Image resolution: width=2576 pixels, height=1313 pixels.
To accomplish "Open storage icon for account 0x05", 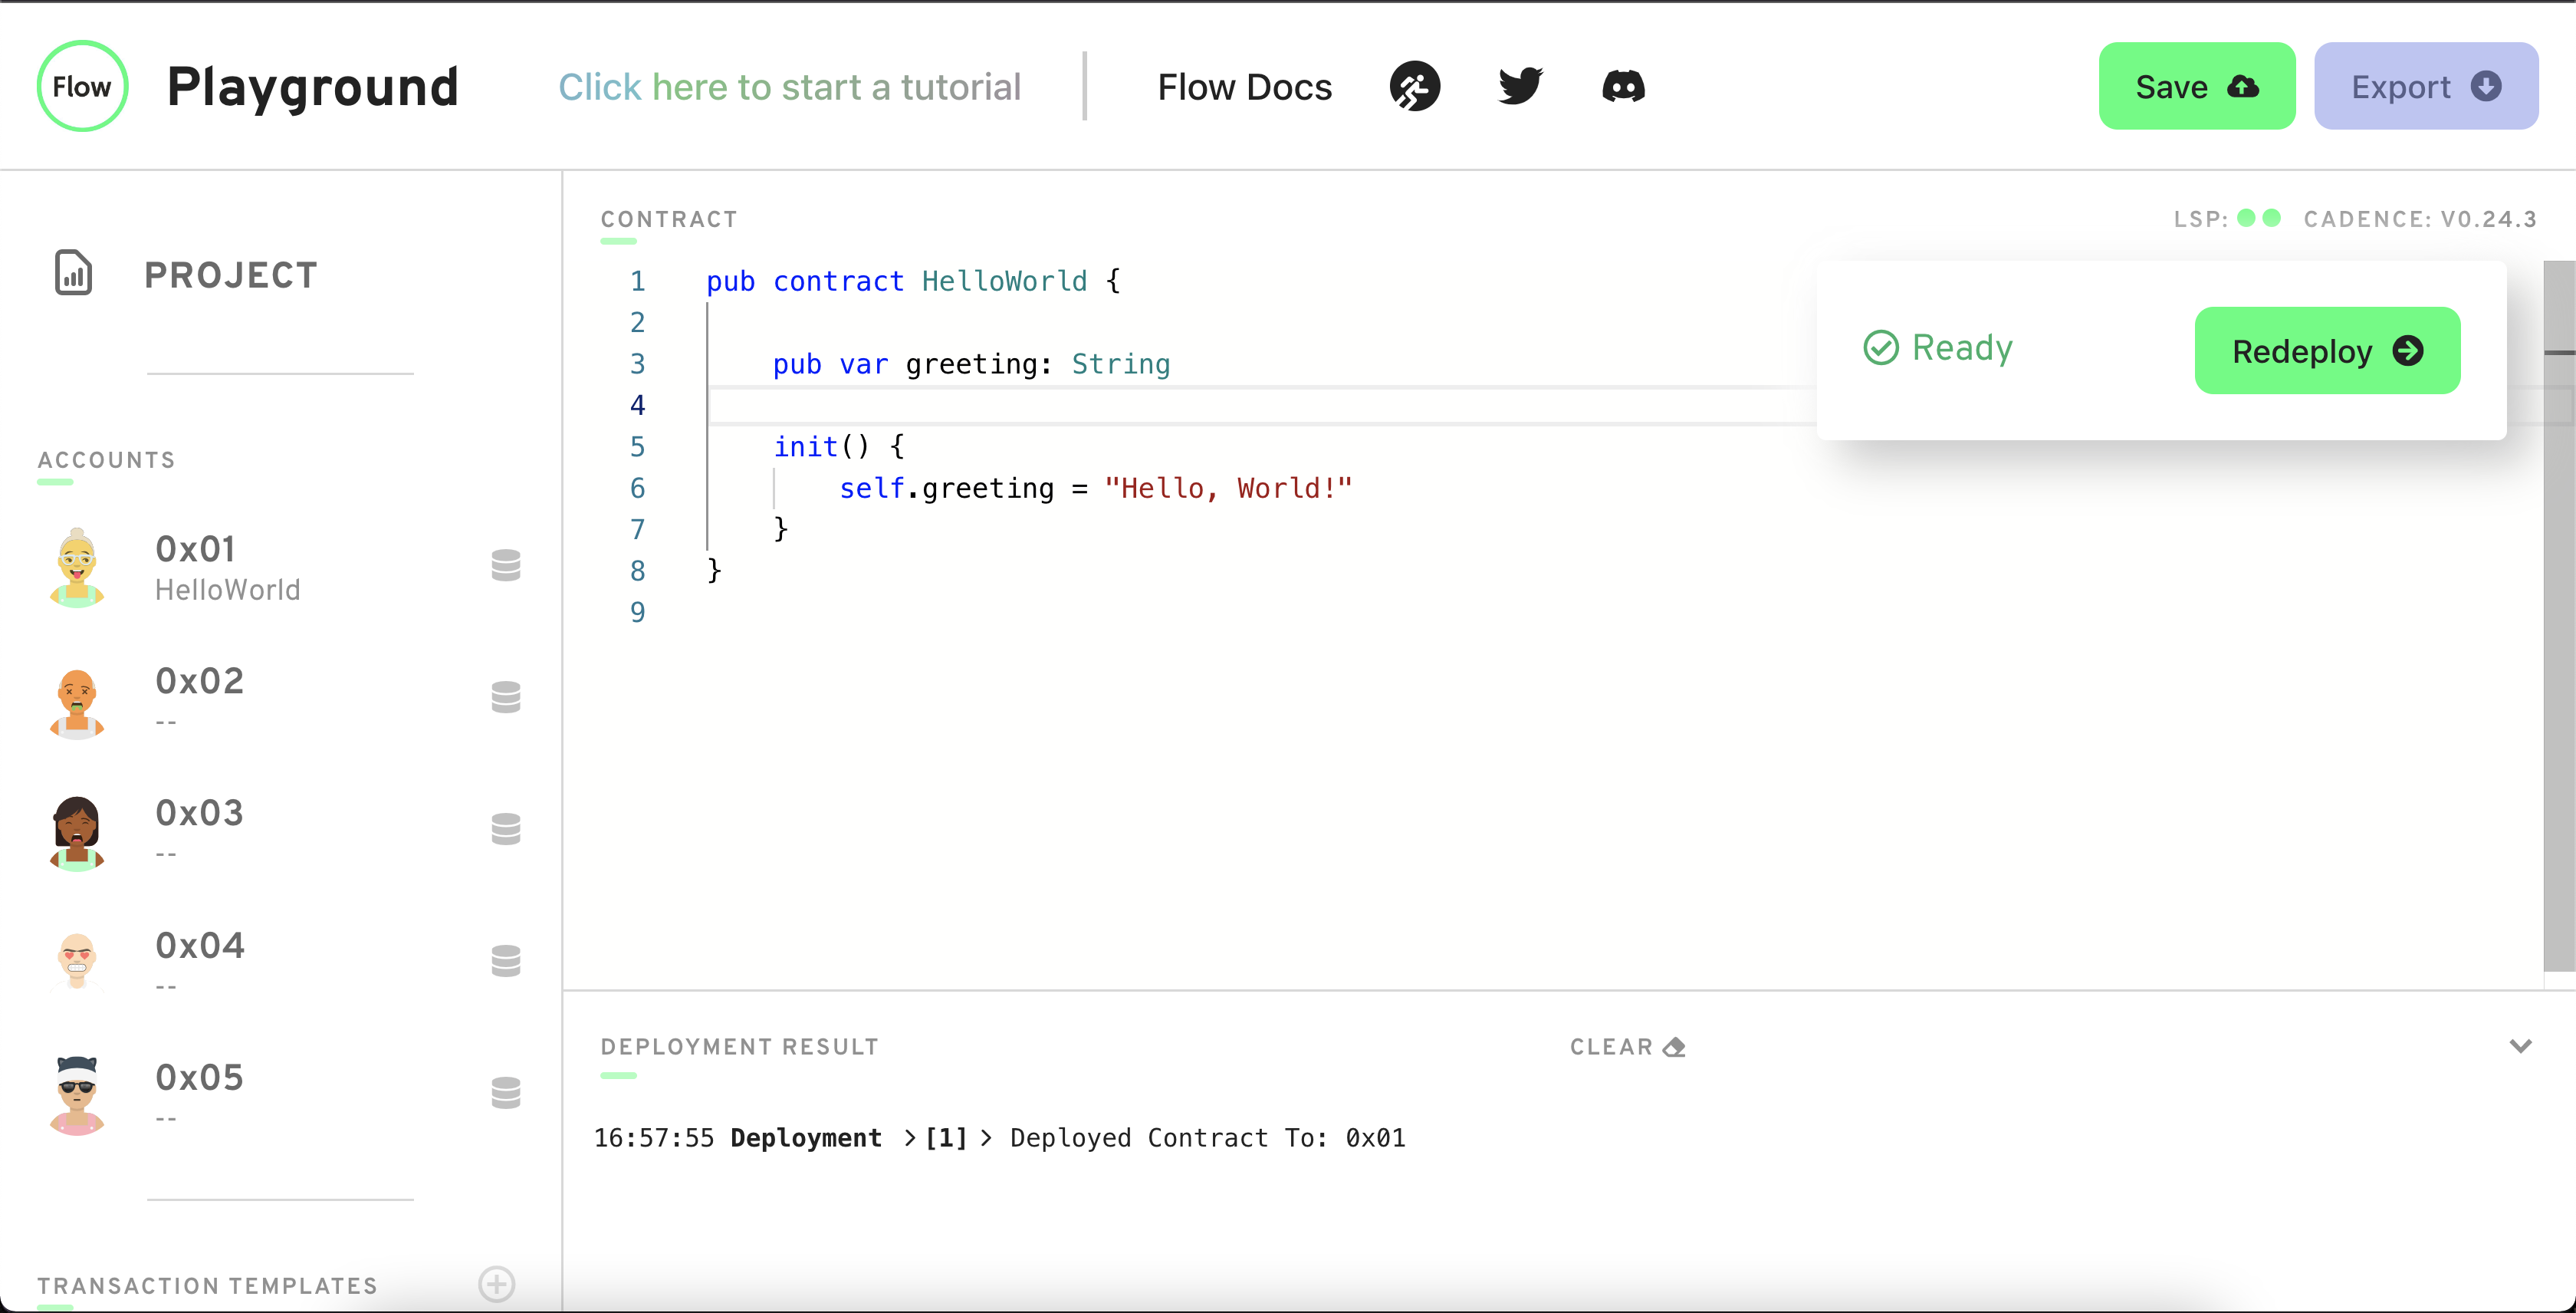I will 506,1093.
